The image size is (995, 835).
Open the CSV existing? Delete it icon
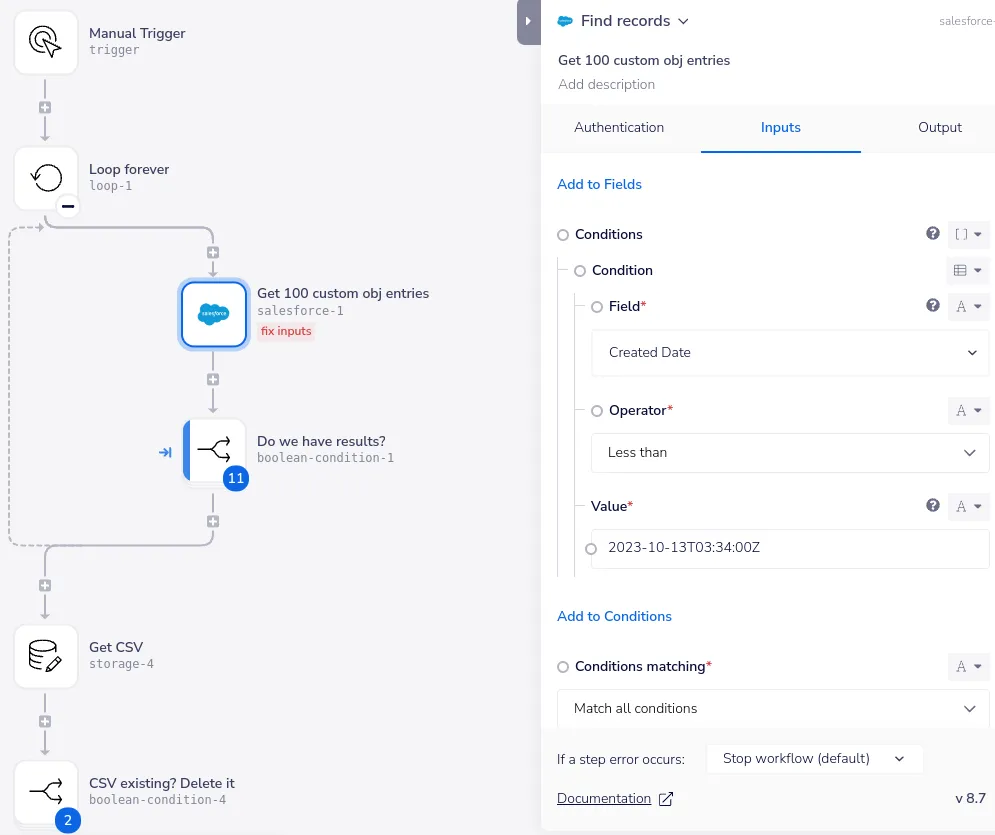tap(46, 792)
